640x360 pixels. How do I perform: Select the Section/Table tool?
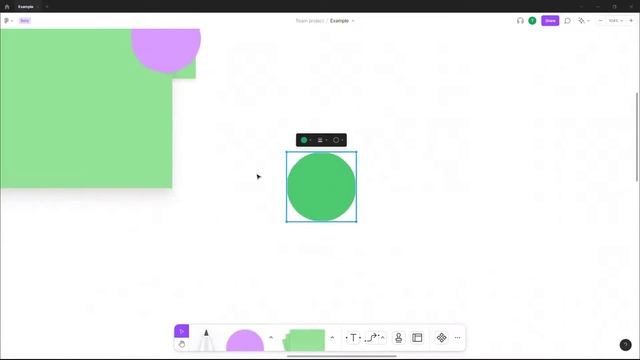click(x=417, y=338)
